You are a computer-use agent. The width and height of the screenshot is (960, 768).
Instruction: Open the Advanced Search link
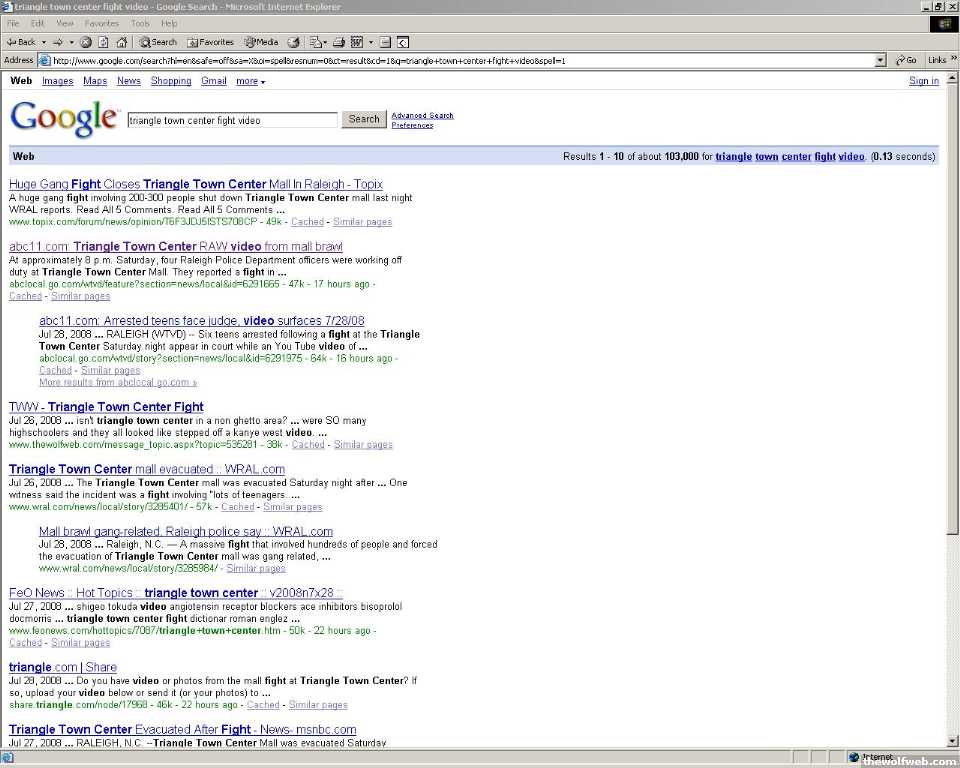(422, 115)
